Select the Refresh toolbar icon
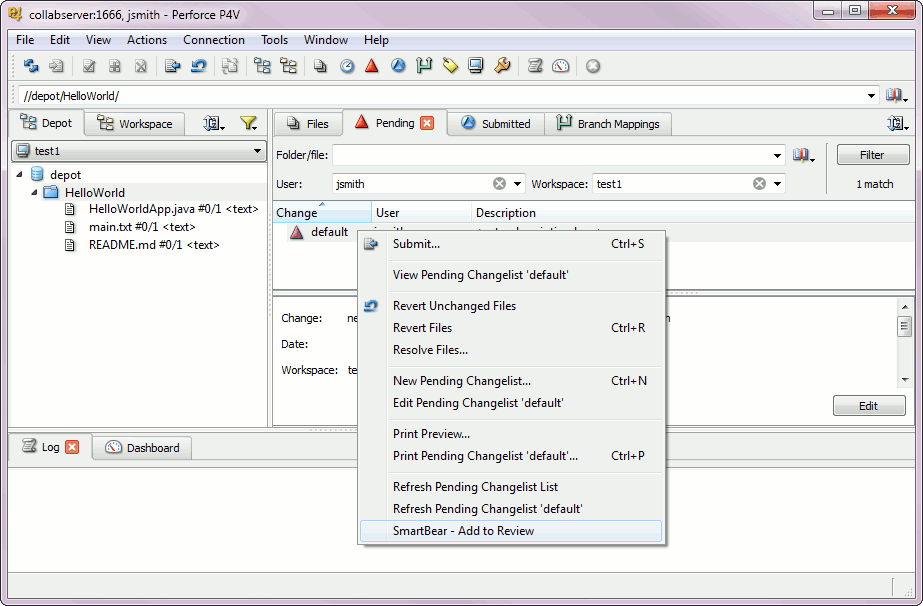923x606 pixels. 30,65
